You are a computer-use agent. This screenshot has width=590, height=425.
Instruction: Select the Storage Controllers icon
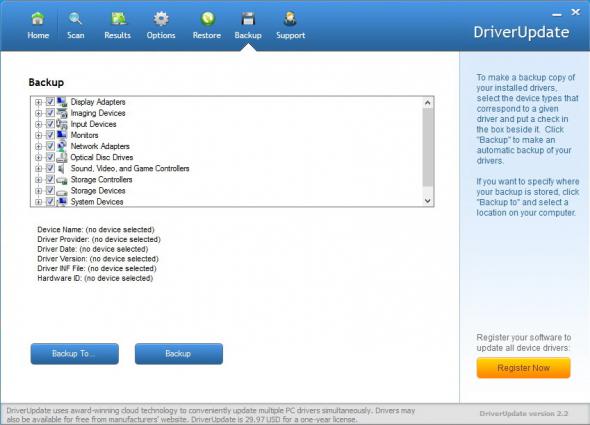coord(62,180)
